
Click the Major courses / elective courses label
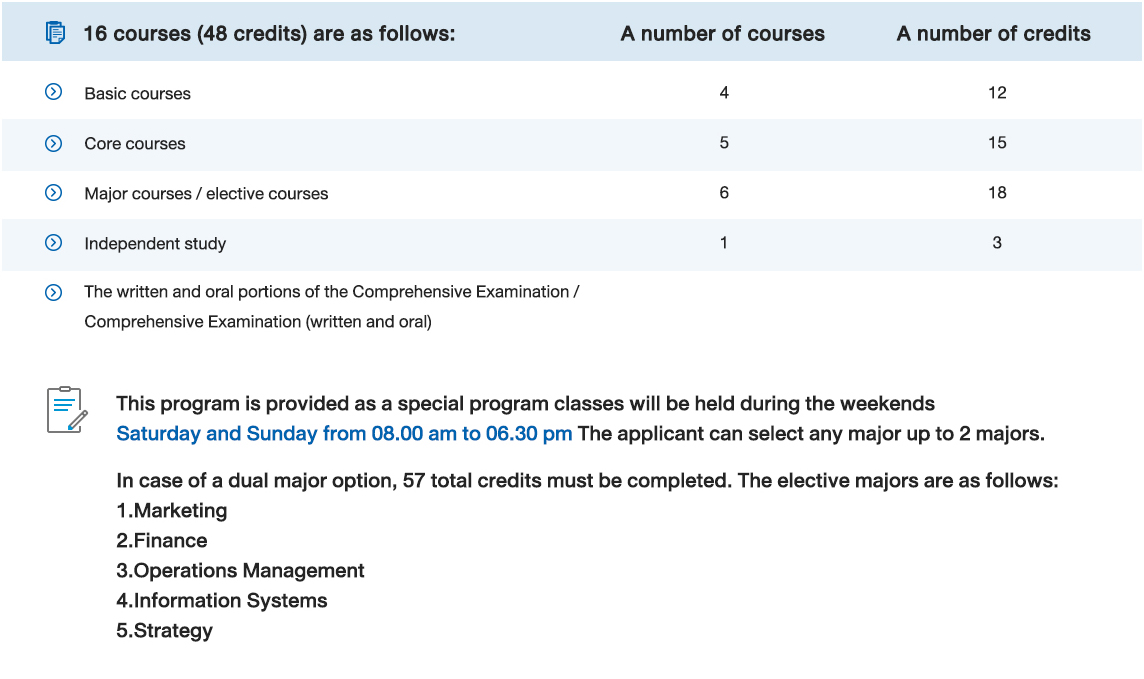coord(206,194)
